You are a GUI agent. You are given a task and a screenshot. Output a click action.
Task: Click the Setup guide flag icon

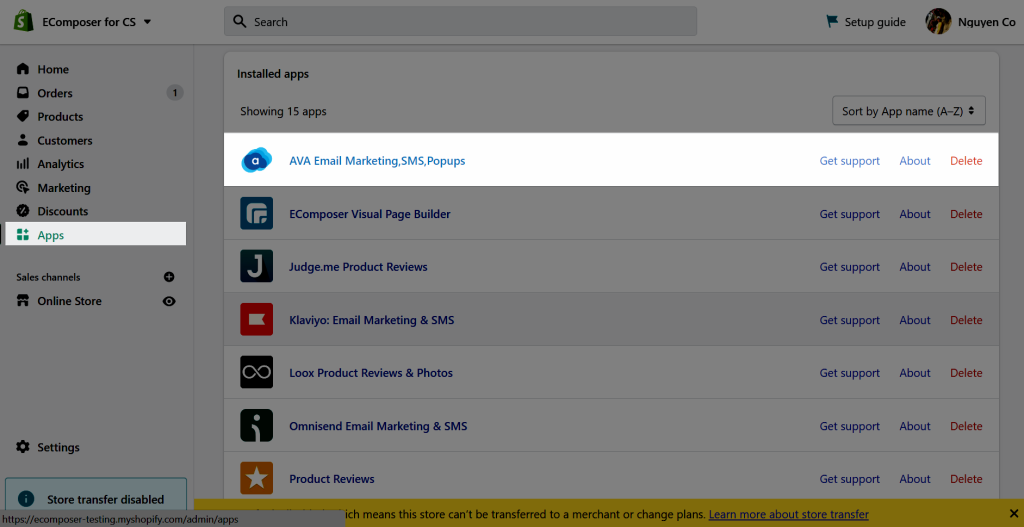tap(832, 22)
